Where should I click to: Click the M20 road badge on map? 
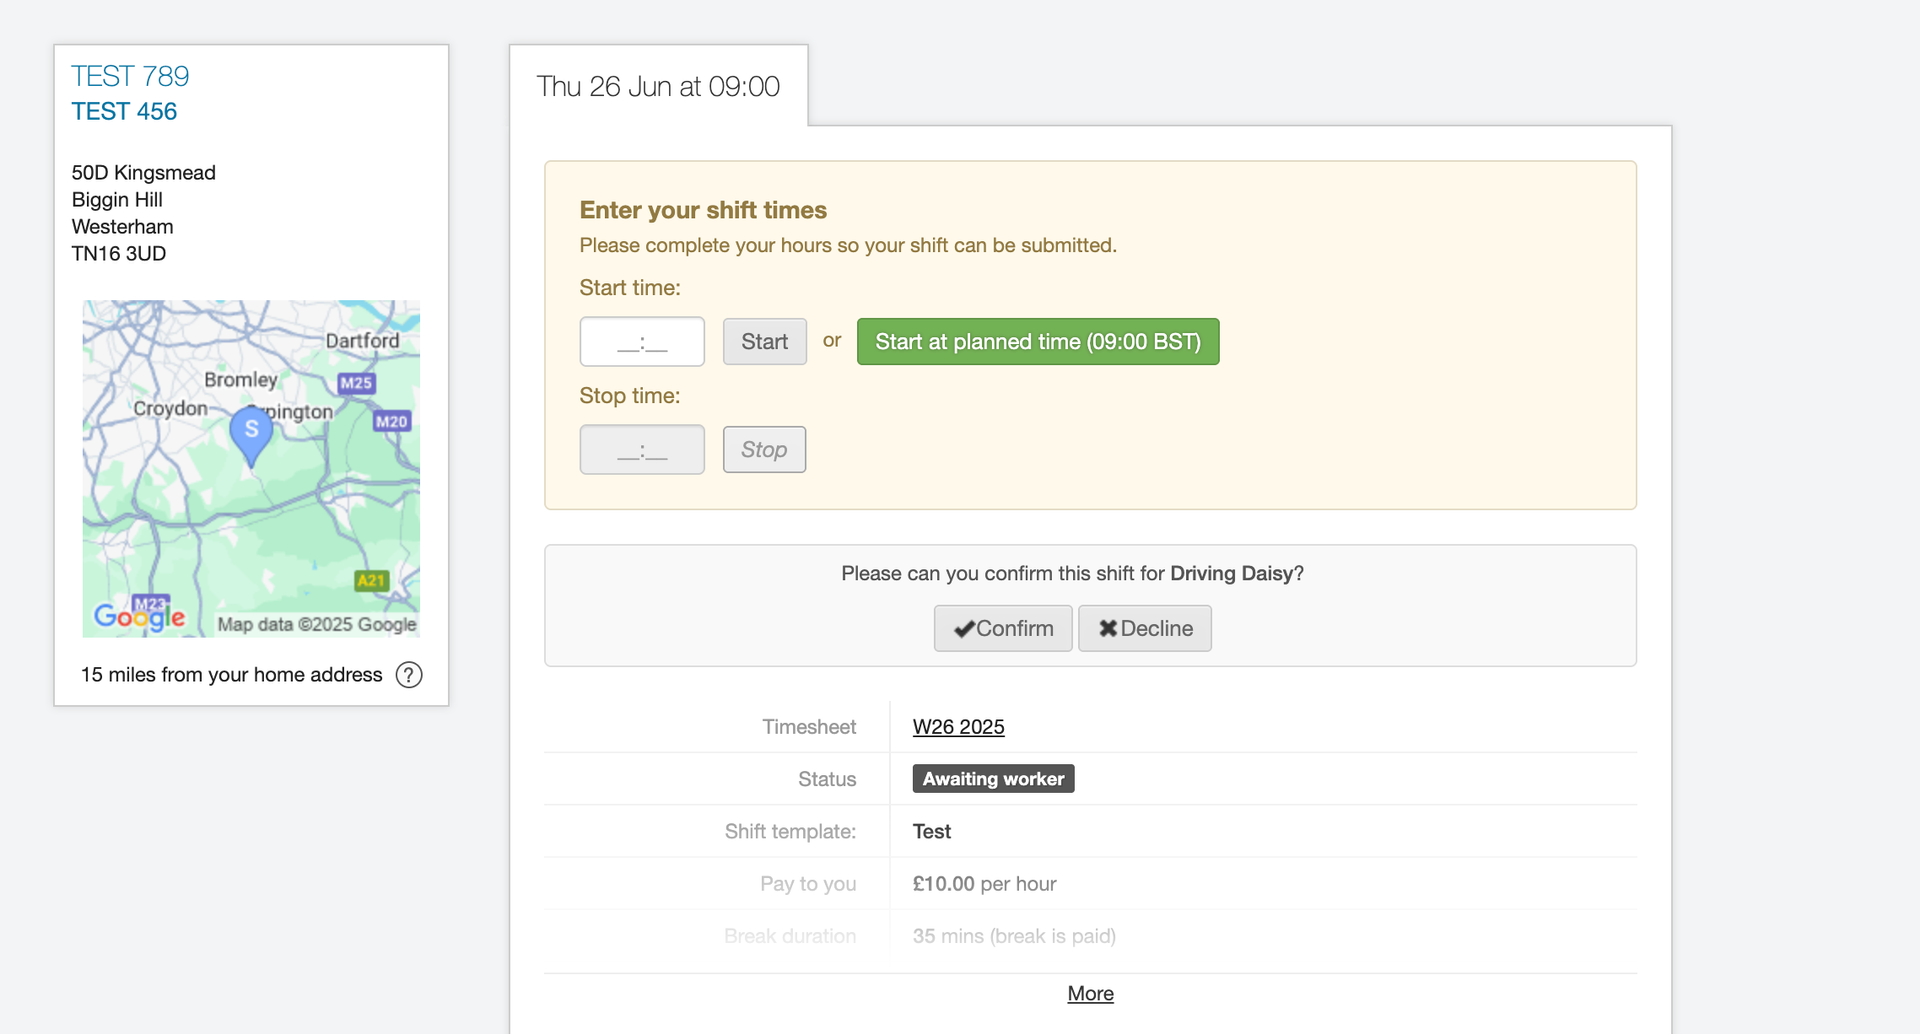click(391, 421)
